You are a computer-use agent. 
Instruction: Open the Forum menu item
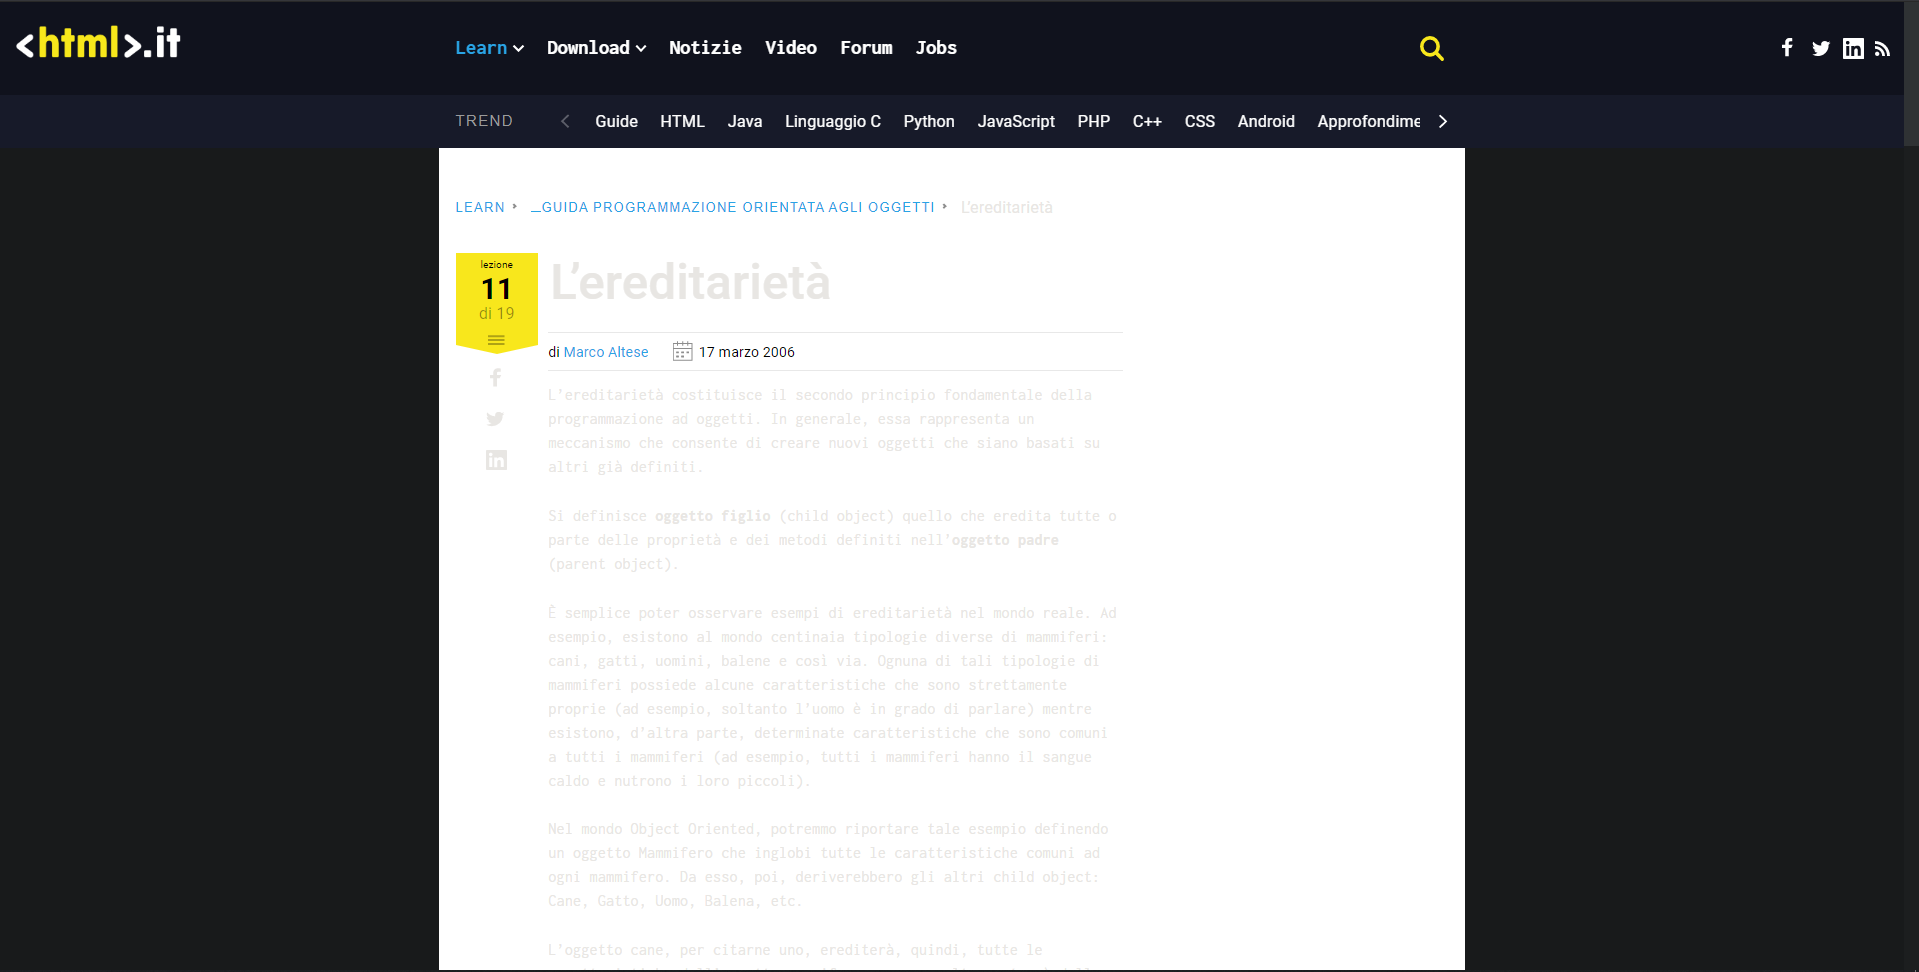click(x=866, y=48)
